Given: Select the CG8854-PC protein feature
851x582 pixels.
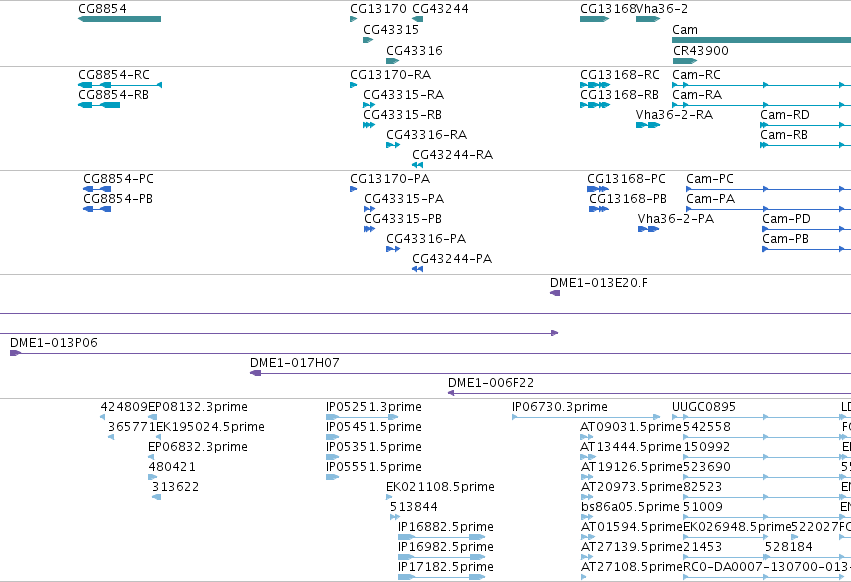Looking at the screenshot, I should [x=97, y=189].
